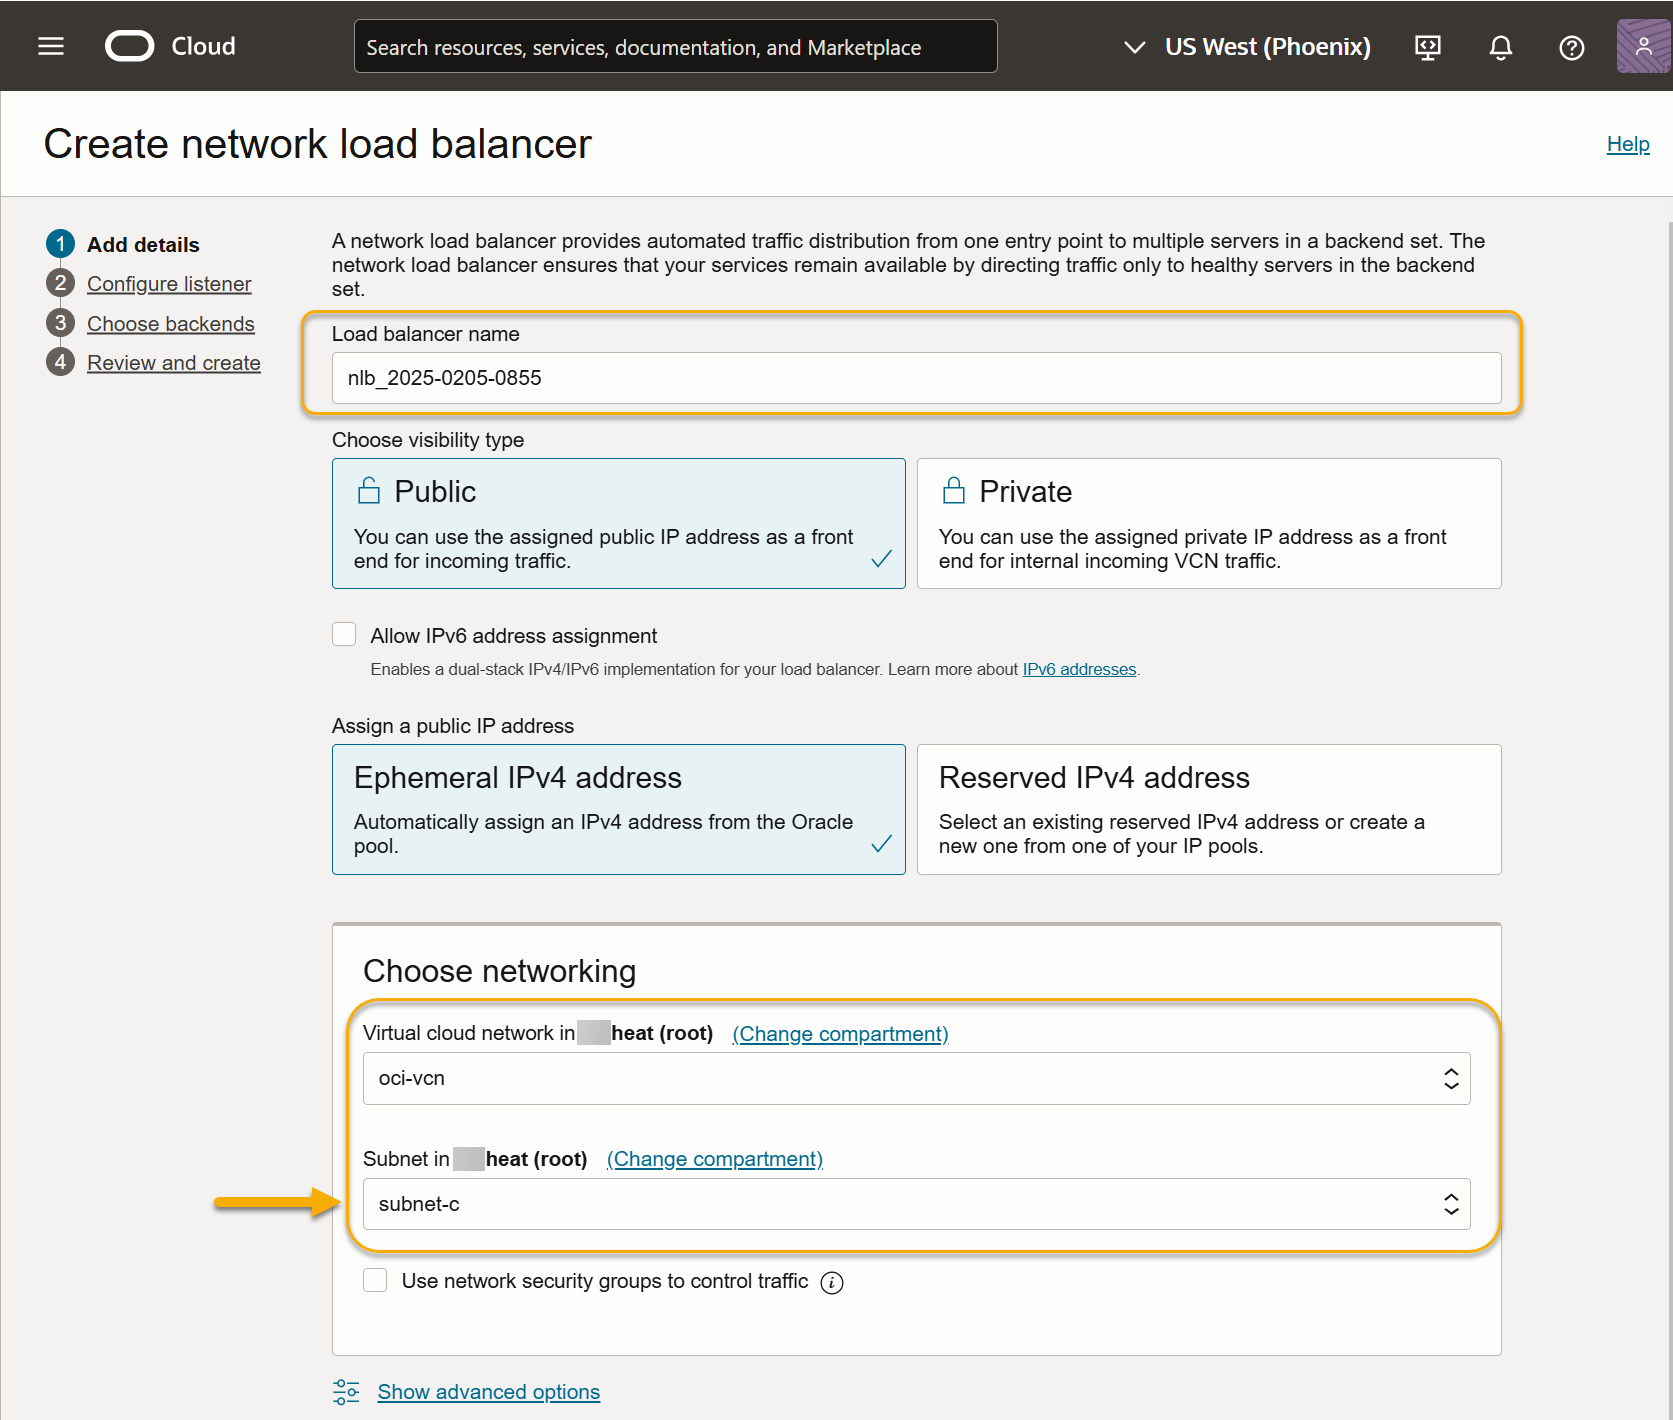Image resolution: width=1673 pixels, height=1420 pixels.
Task: Open the hamburger navigation menu
Action: click(x=51, y=46)
